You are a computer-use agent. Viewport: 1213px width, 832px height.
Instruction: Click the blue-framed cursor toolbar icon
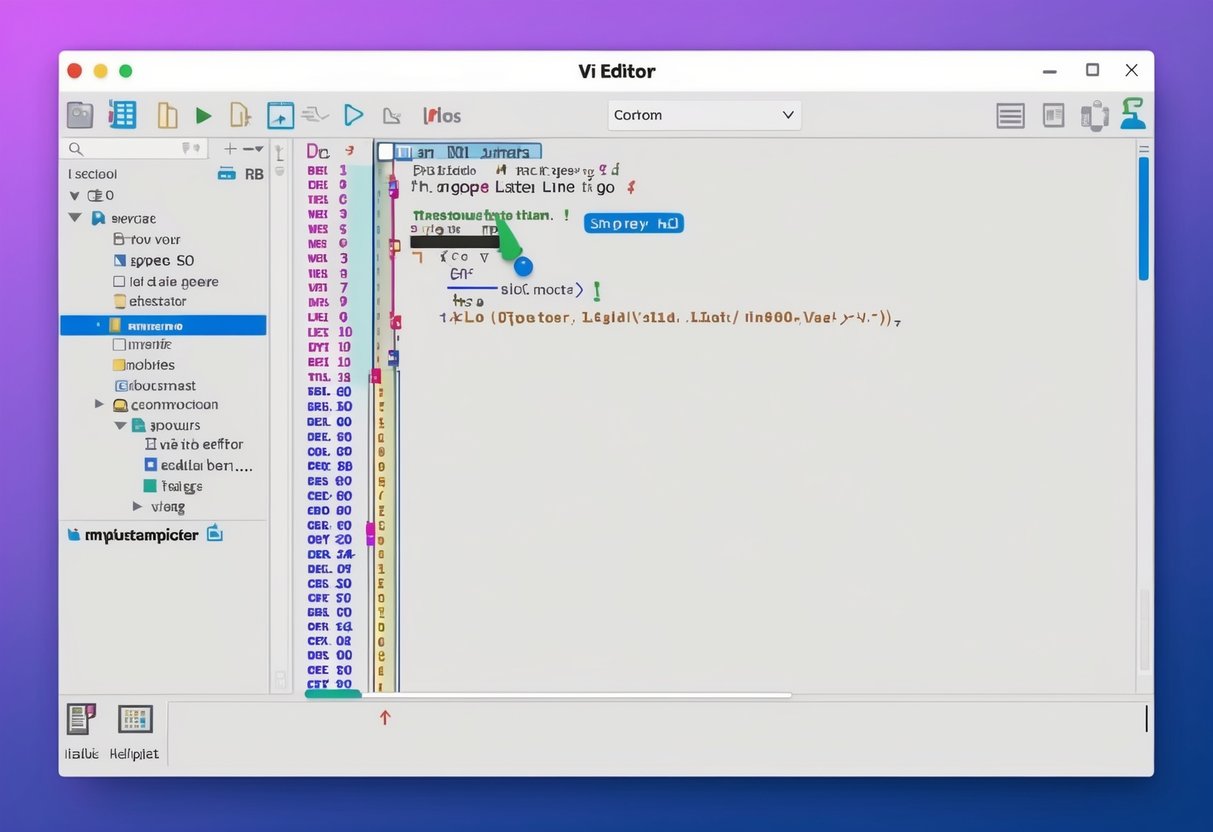click(x=280, y=115)
